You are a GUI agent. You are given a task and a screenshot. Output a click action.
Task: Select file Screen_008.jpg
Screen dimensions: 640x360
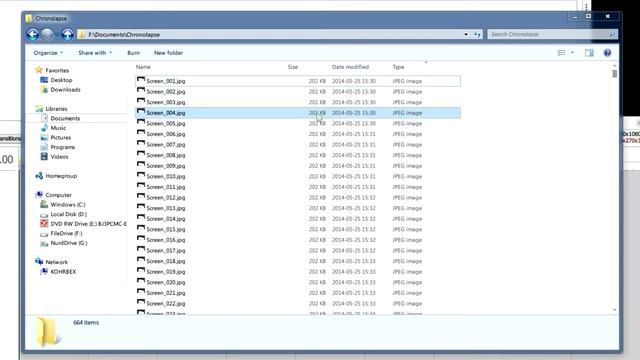[x=298, y=155]
